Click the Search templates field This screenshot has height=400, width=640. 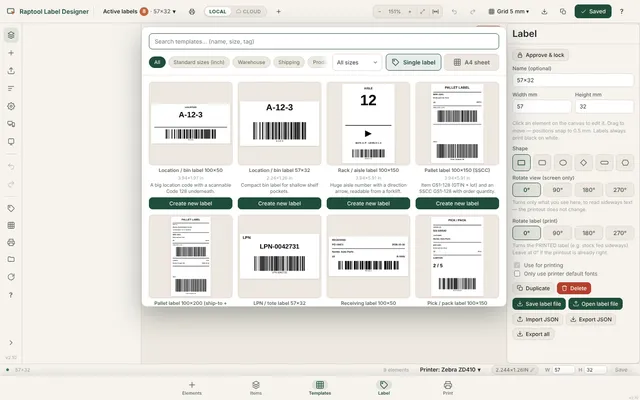[324, 41]
